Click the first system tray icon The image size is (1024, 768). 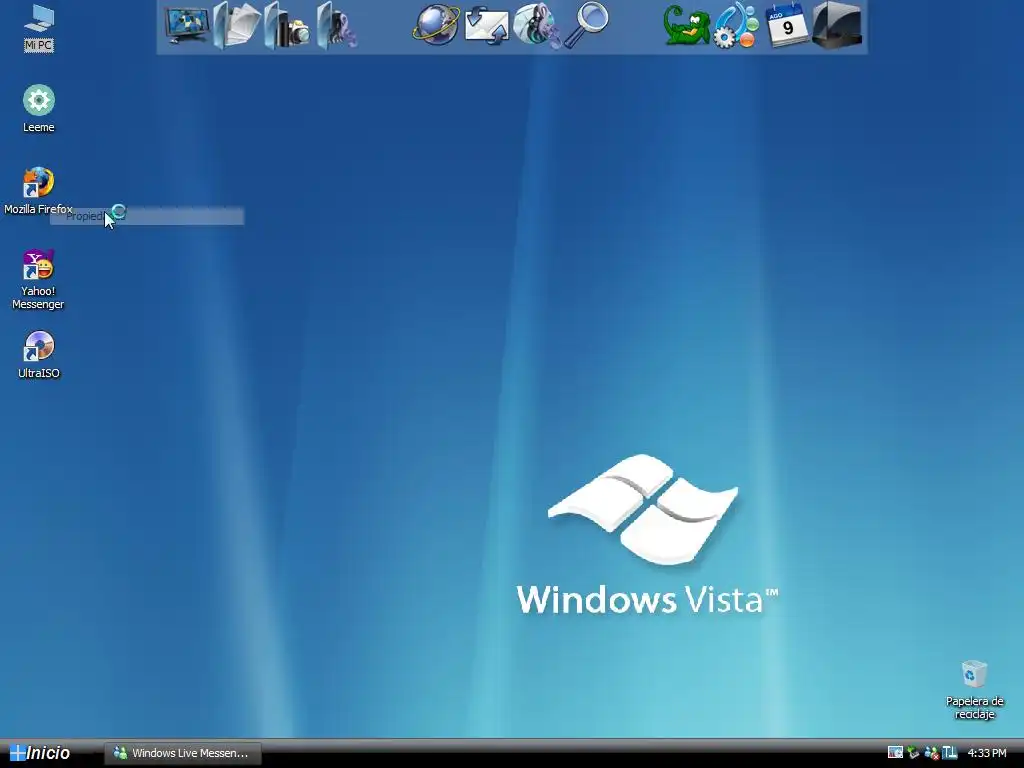tap(895, 753)
